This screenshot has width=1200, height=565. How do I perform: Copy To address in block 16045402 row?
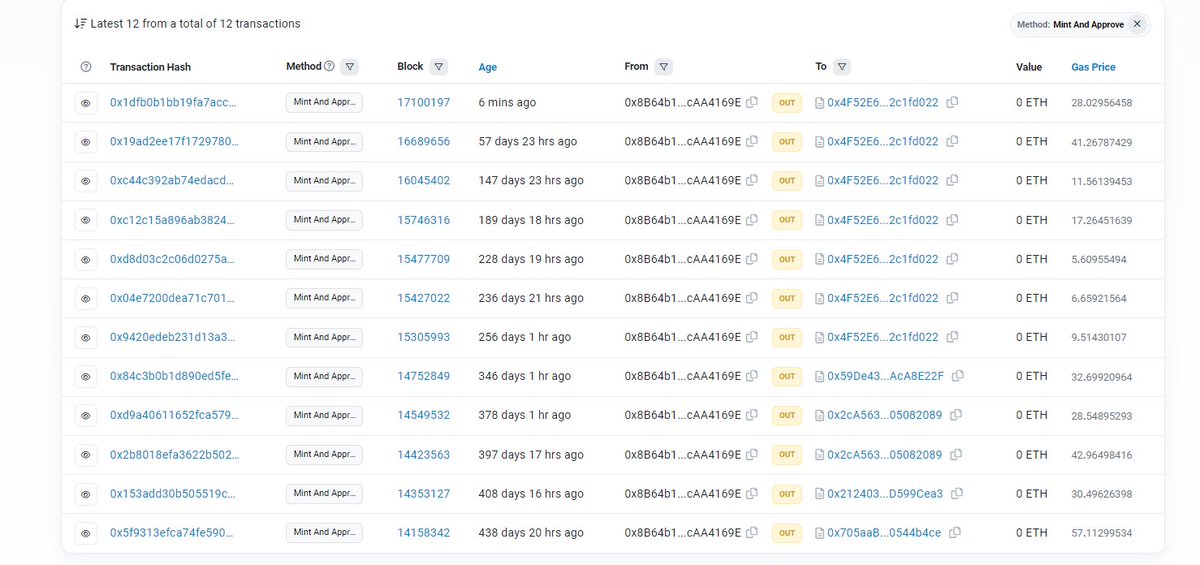(x=953, y=180)
